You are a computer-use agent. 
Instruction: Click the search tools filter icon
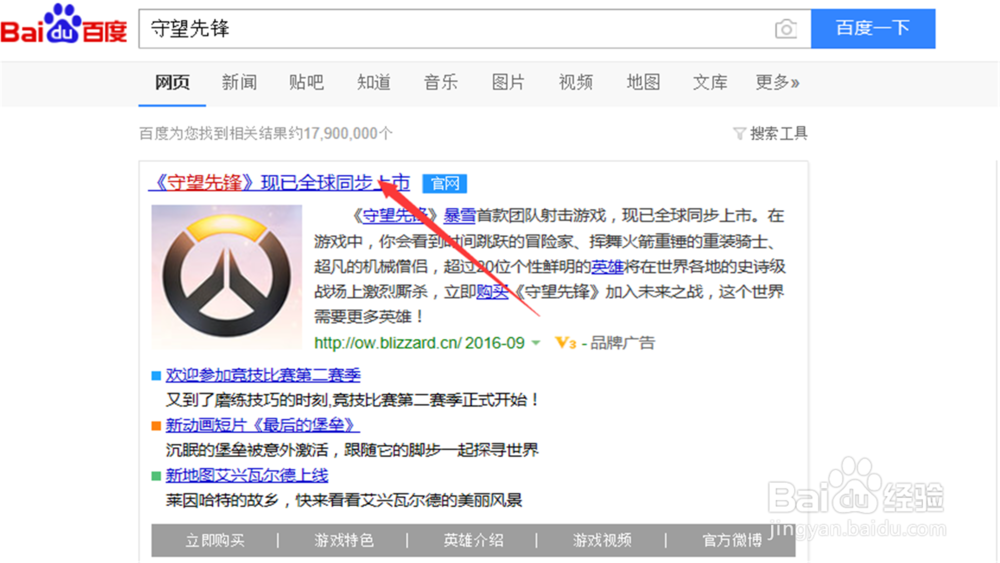tap(739, 133)
